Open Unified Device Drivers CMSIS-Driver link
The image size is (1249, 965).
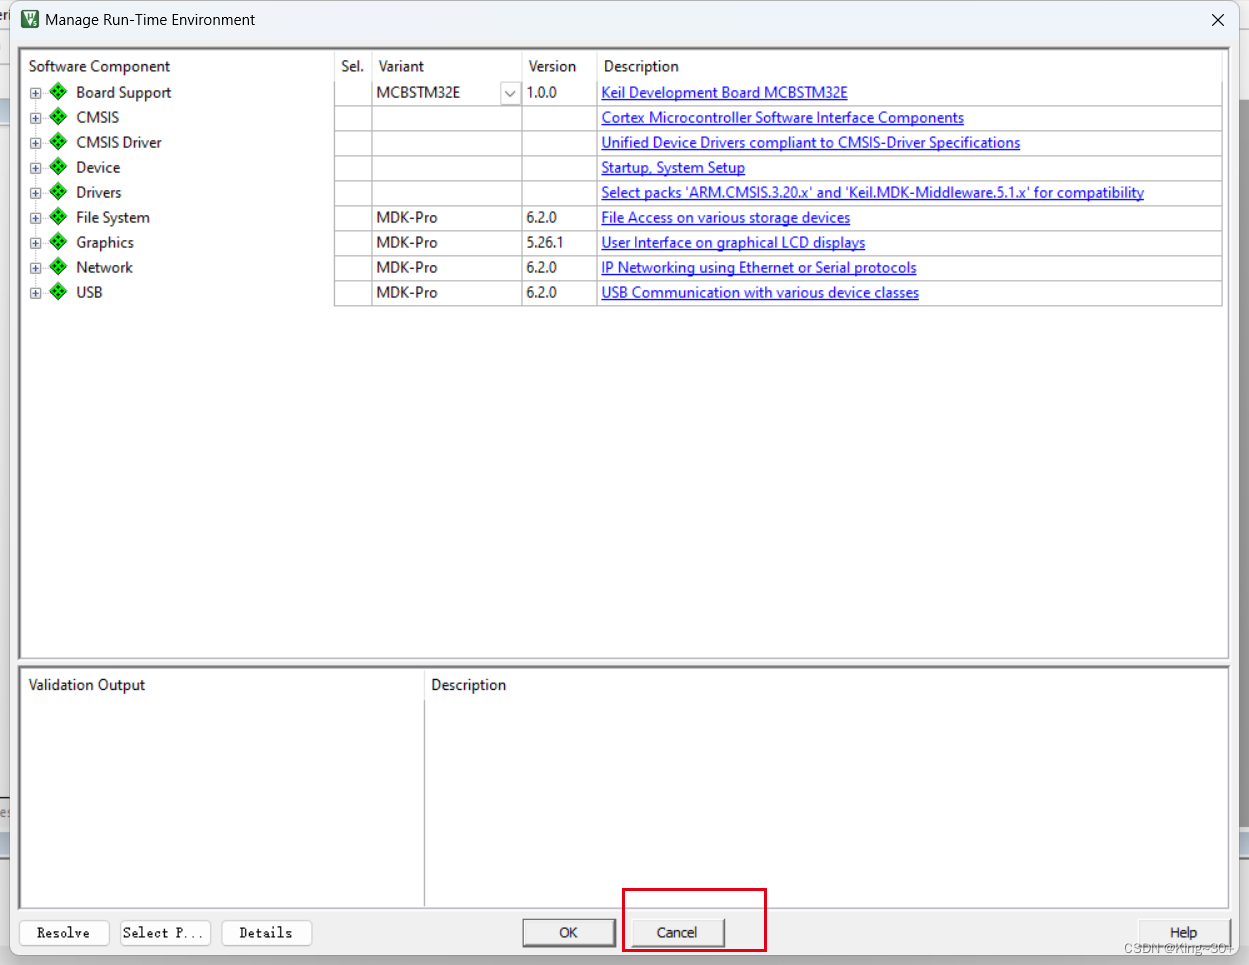point(810,142)
